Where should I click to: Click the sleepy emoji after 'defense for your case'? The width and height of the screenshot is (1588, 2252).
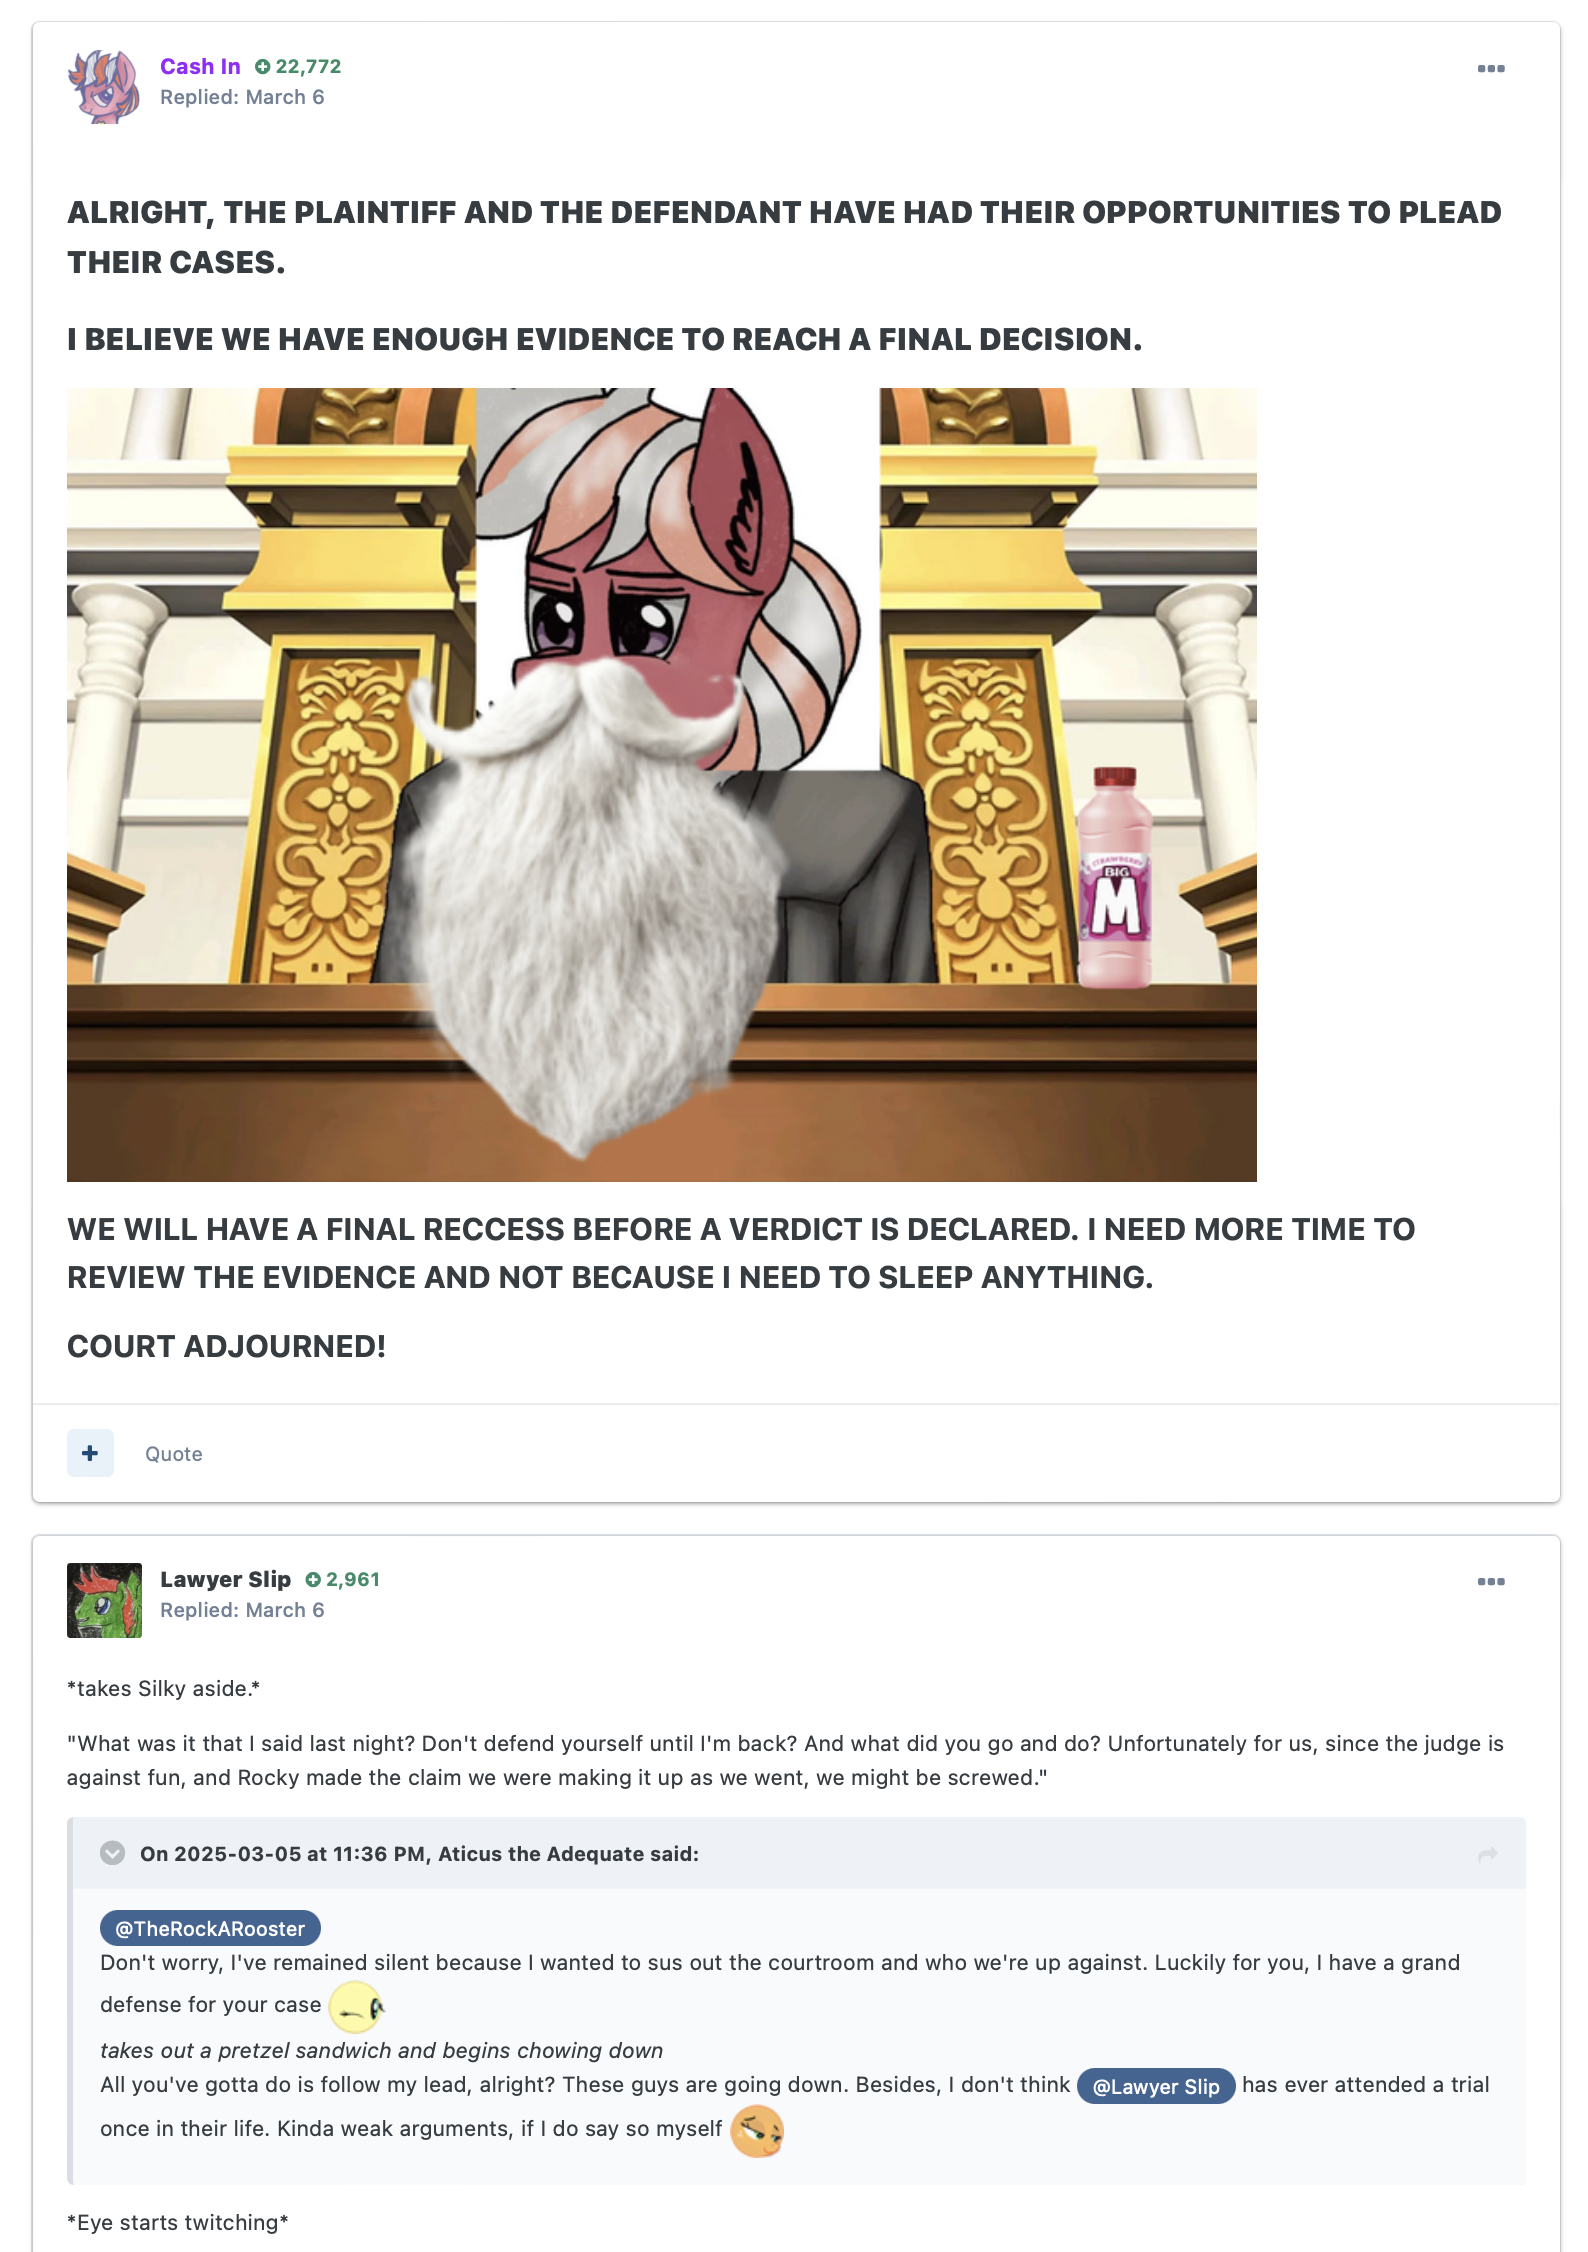coord(356,2007)
